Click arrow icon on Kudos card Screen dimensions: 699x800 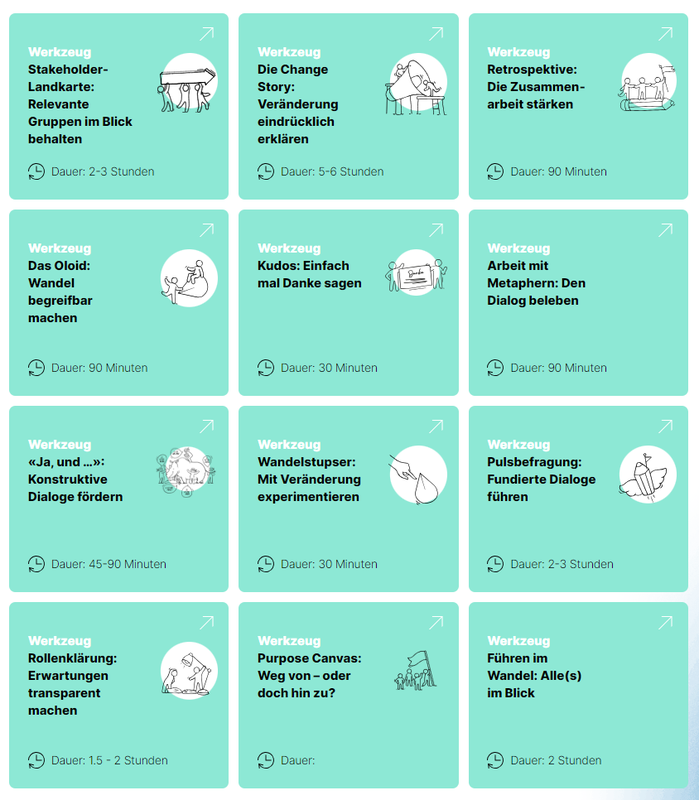coord(437,230)
